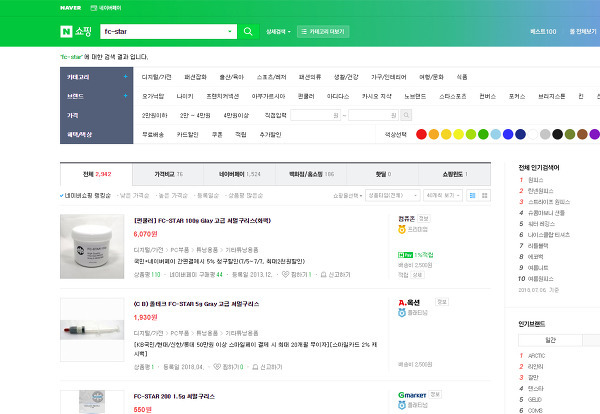This screenshot has height=414, width=600.
Task: Sort by 낮은 가격순
Action: point(134,196)
